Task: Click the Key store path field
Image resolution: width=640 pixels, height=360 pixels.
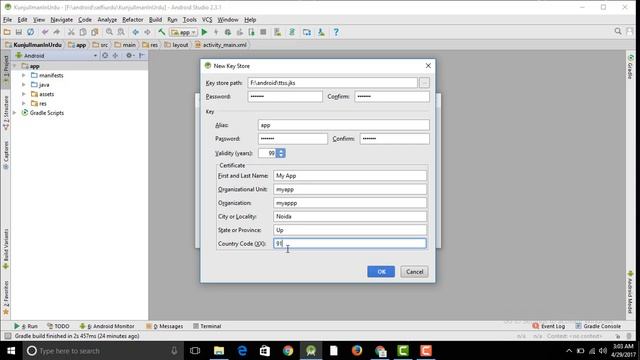Action: tap(332, 83)
